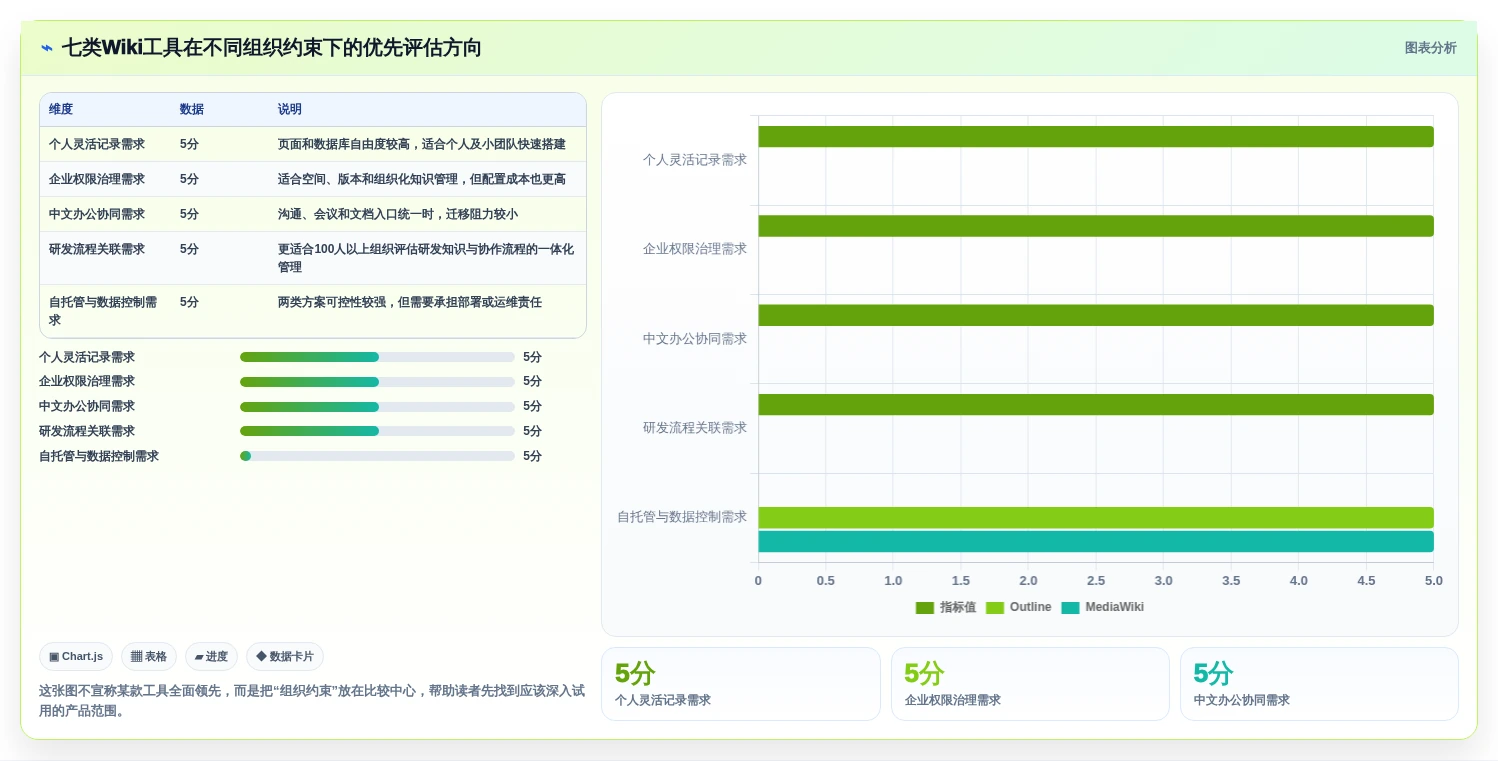This screenshot has height=761, width=1498.
Task: Click the 图表分析 label in header
Action: 1430,48
